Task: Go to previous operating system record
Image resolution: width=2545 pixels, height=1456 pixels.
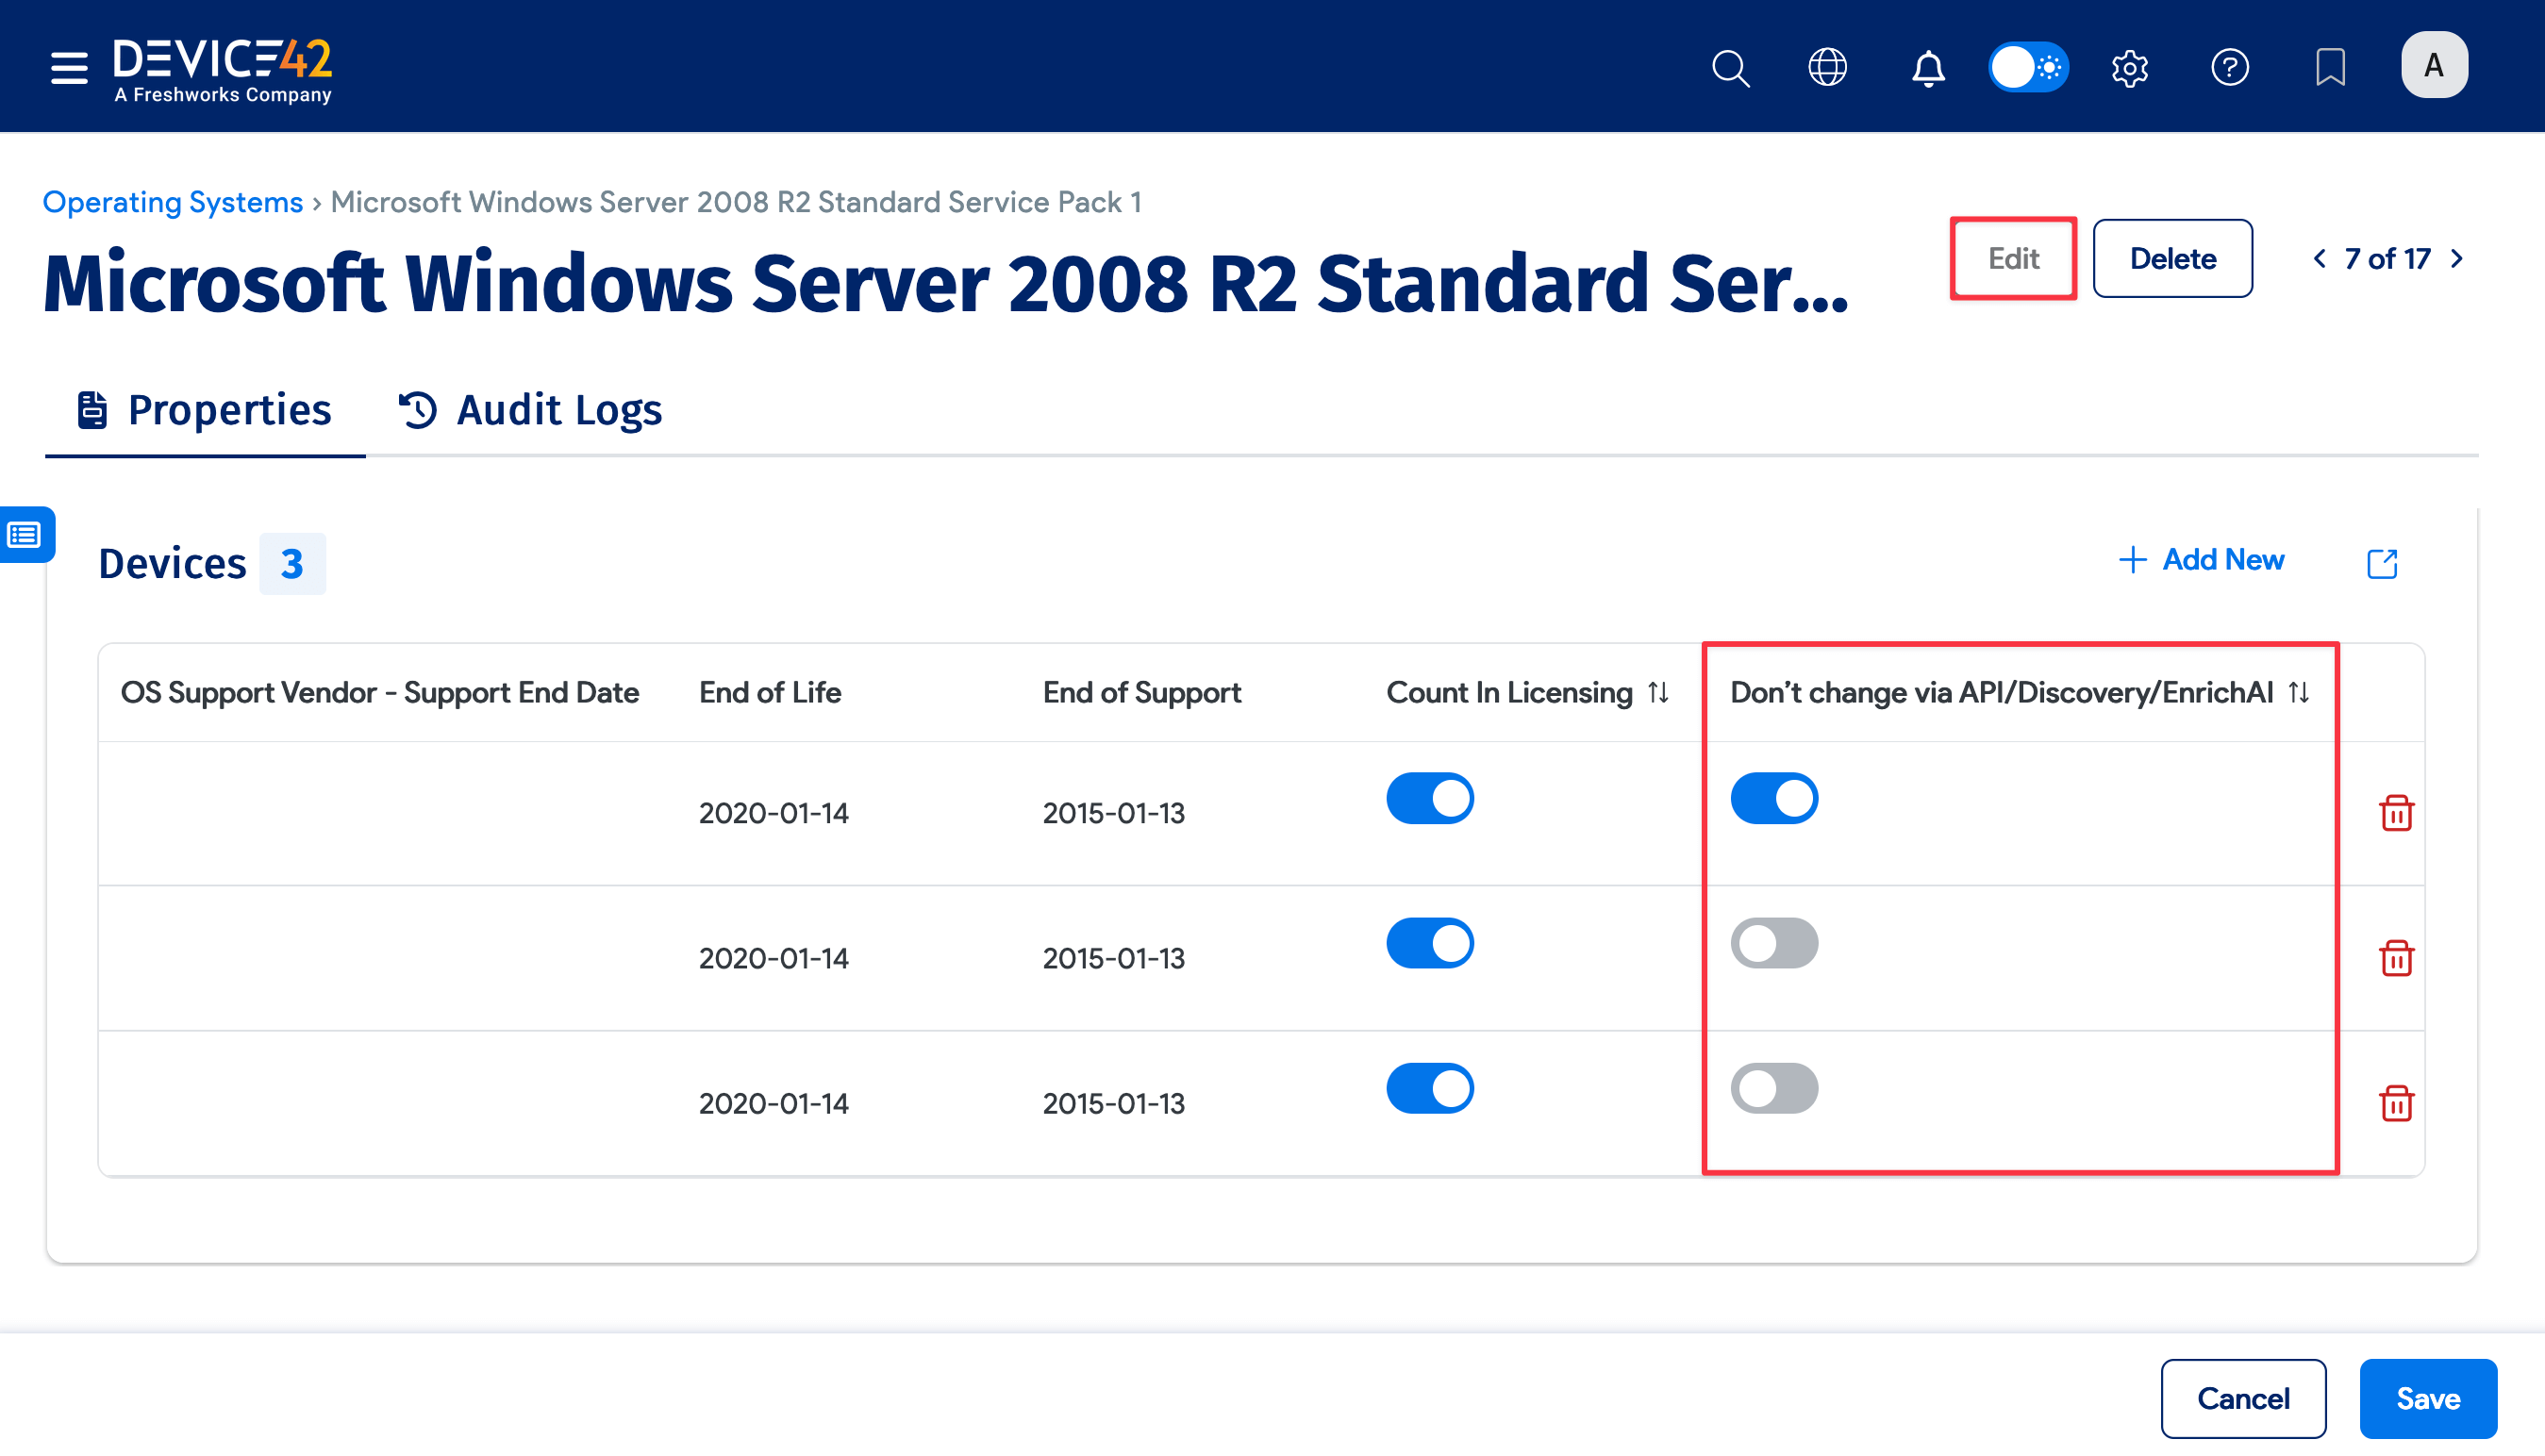Action: click(2320, 259)
